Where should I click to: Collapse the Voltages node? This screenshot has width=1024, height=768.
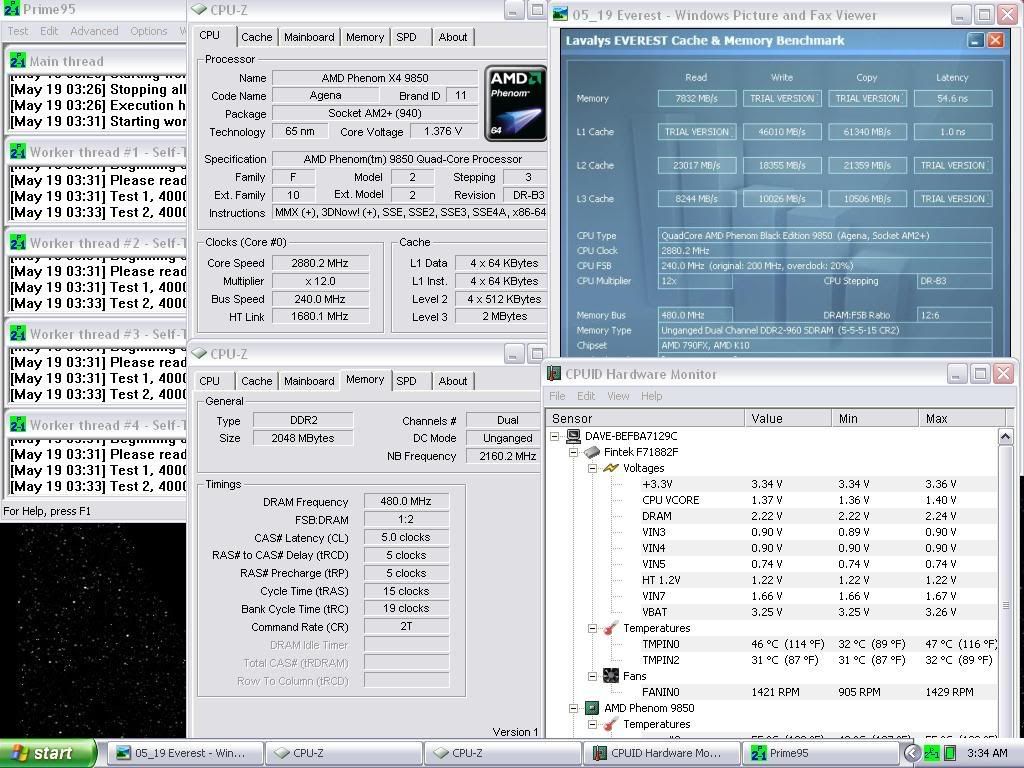pos(592,468)
